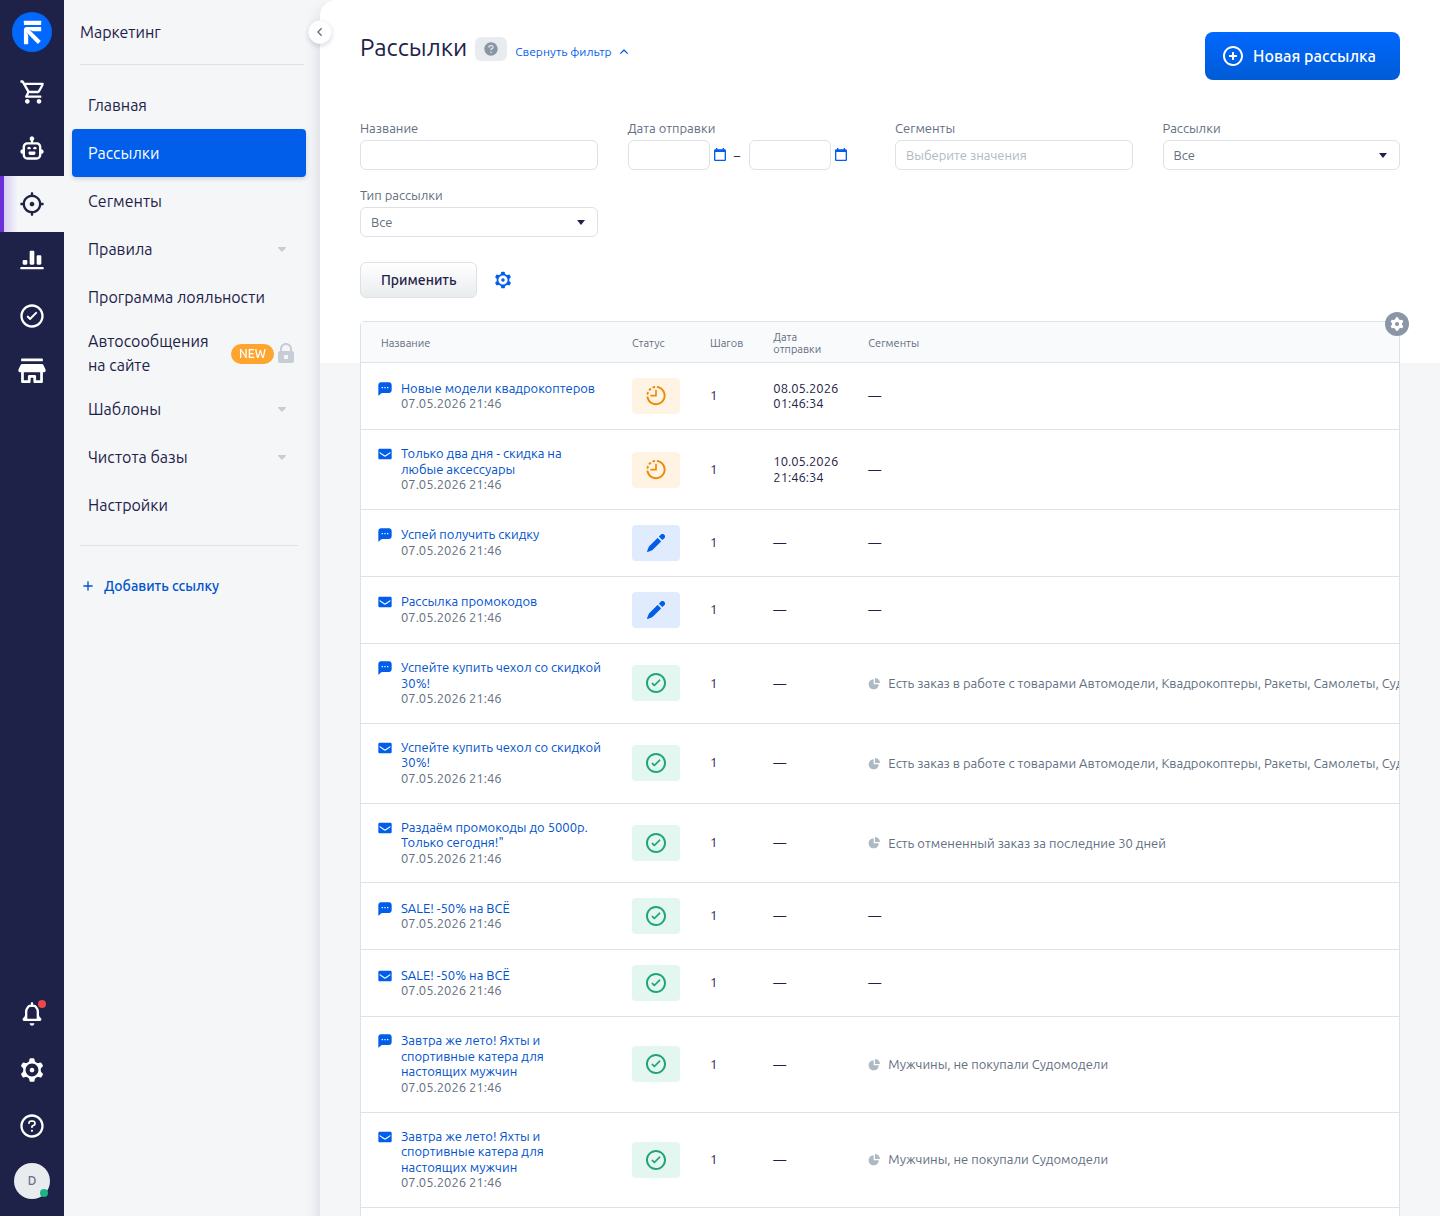This screenshot has width=1440, height=1216.
Task: Click scheduled status icon for Только два дня
Action: click(x=656, y=470)
